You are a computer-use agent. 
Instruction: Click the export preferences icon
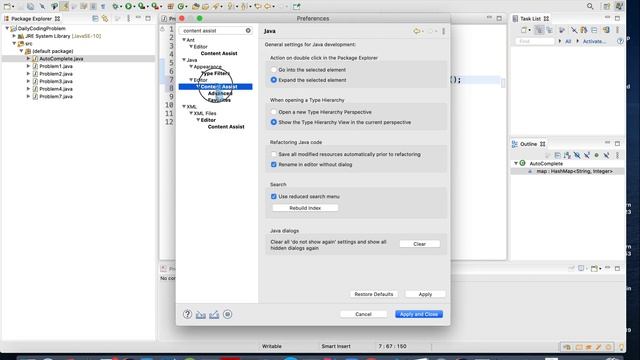(214, 315)
